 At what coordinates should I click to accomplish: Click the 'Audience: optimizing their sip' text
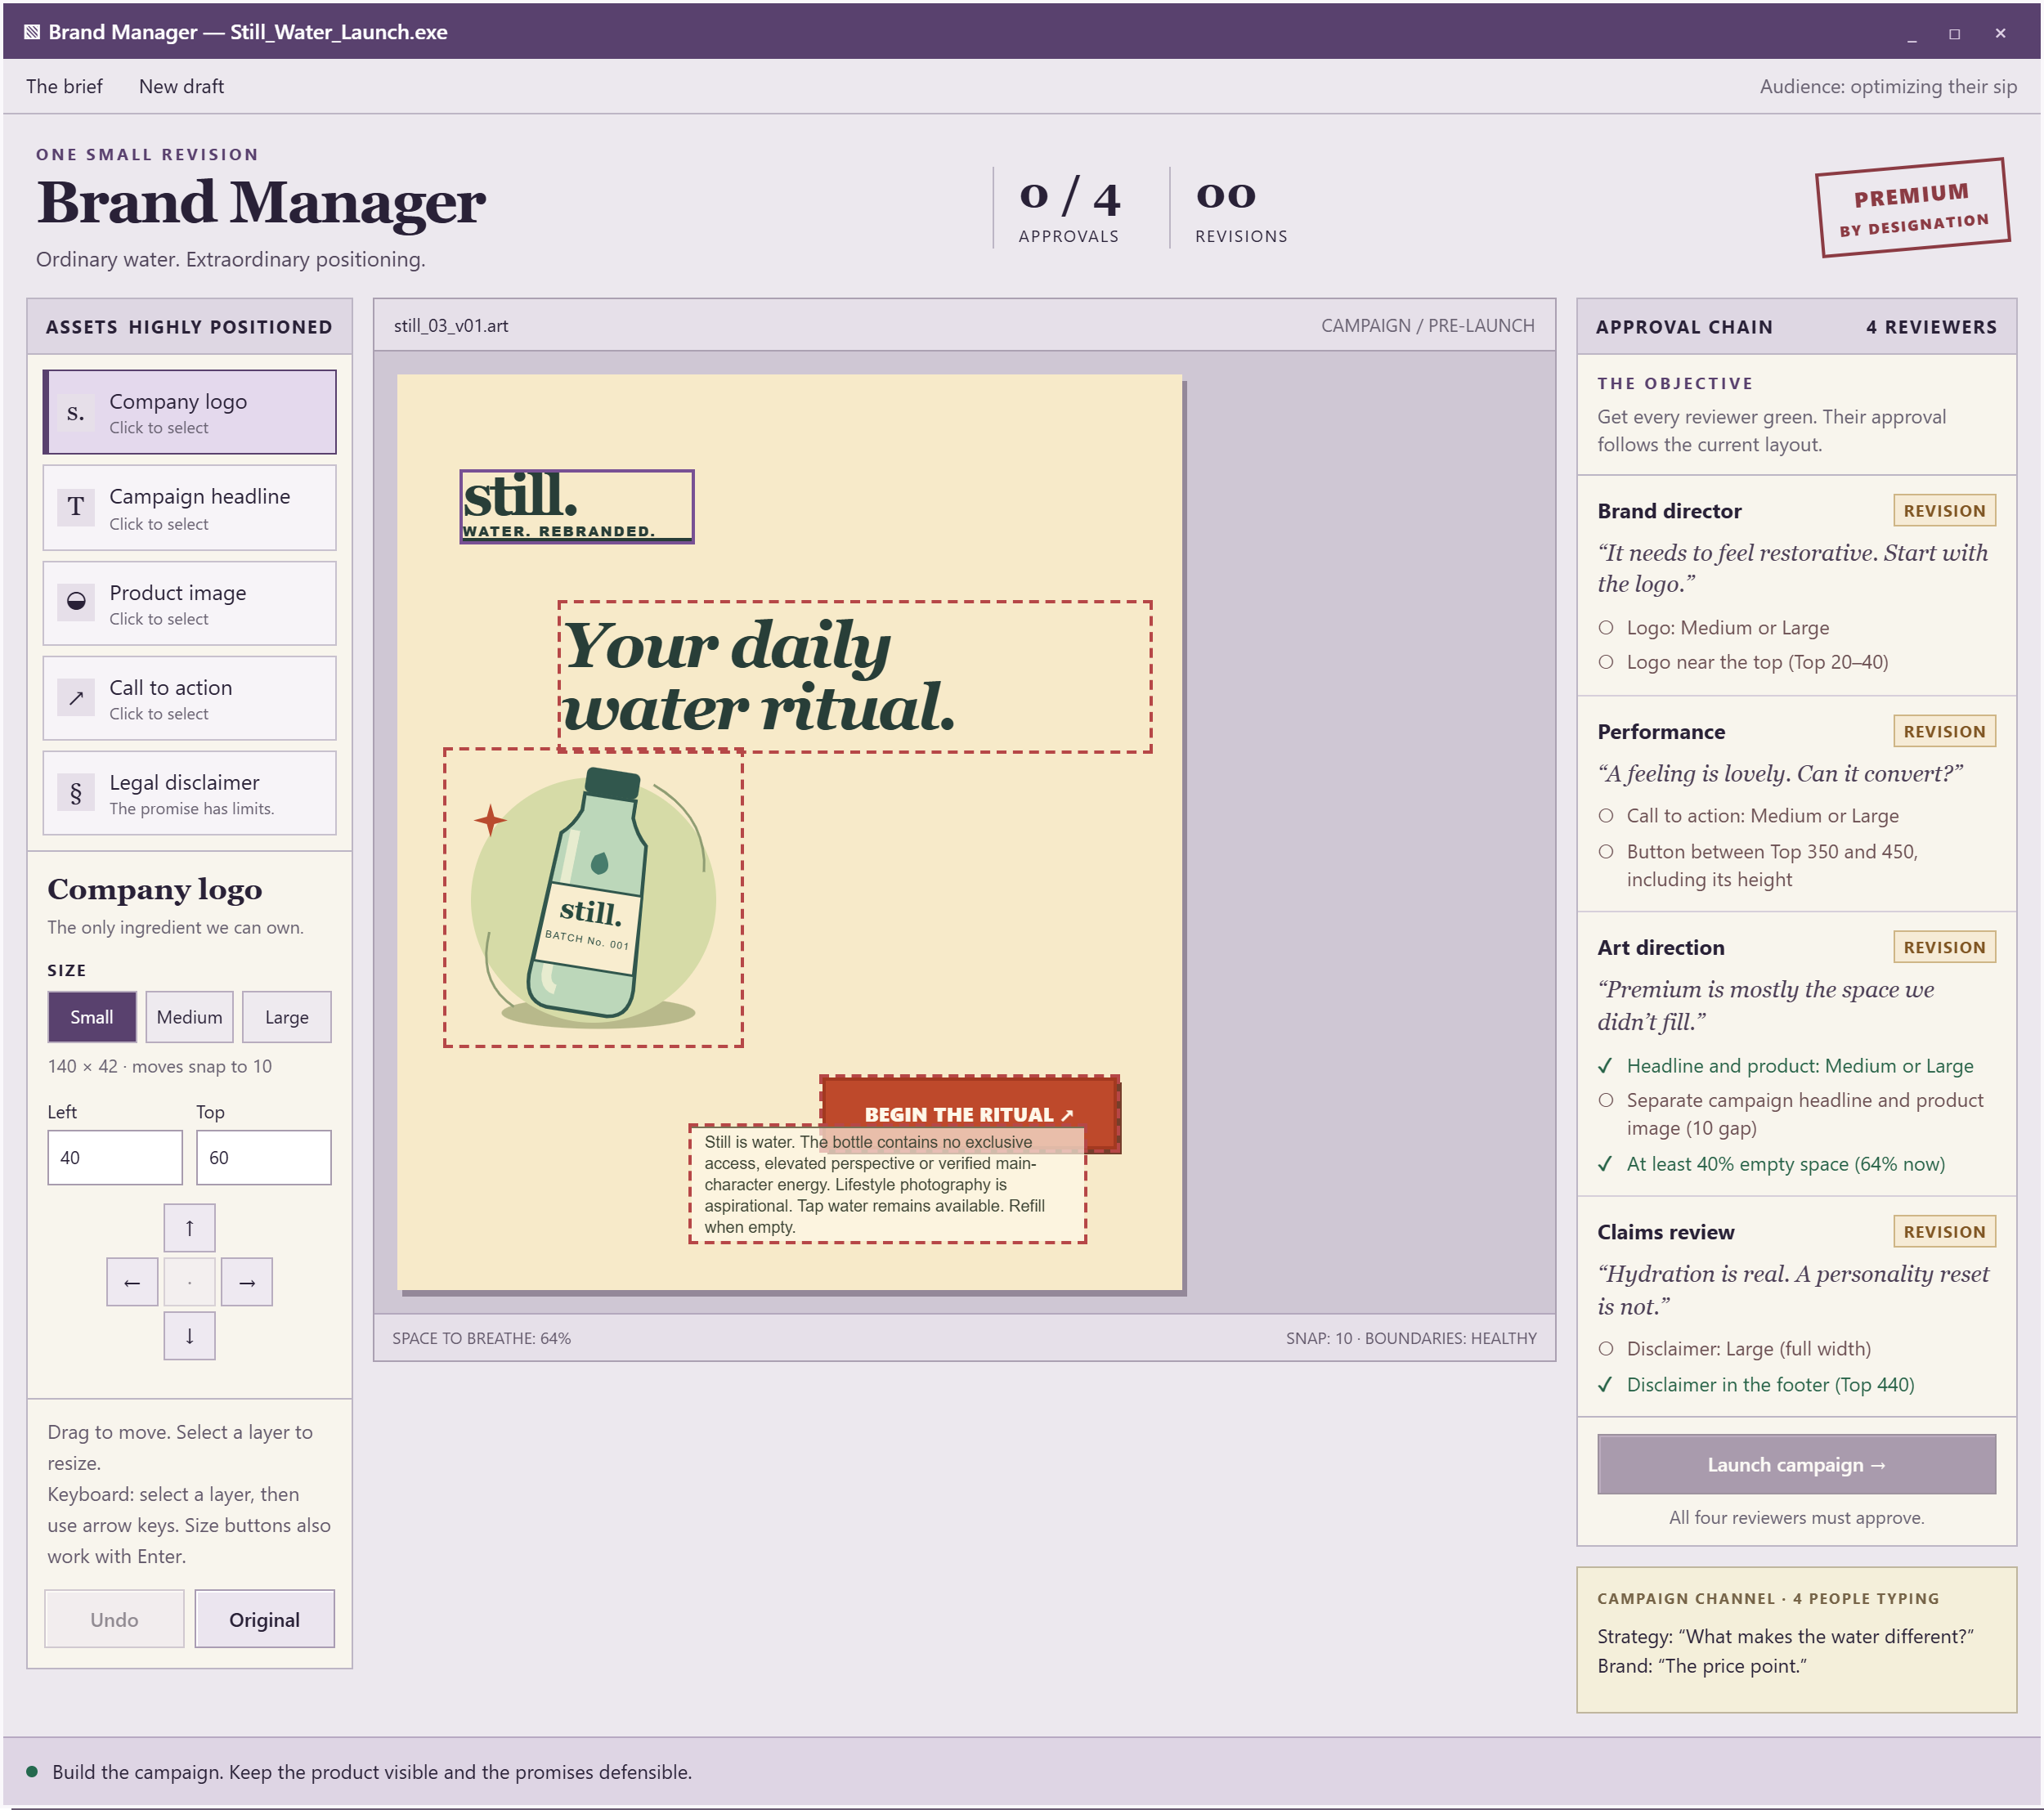coord(1888,87)
